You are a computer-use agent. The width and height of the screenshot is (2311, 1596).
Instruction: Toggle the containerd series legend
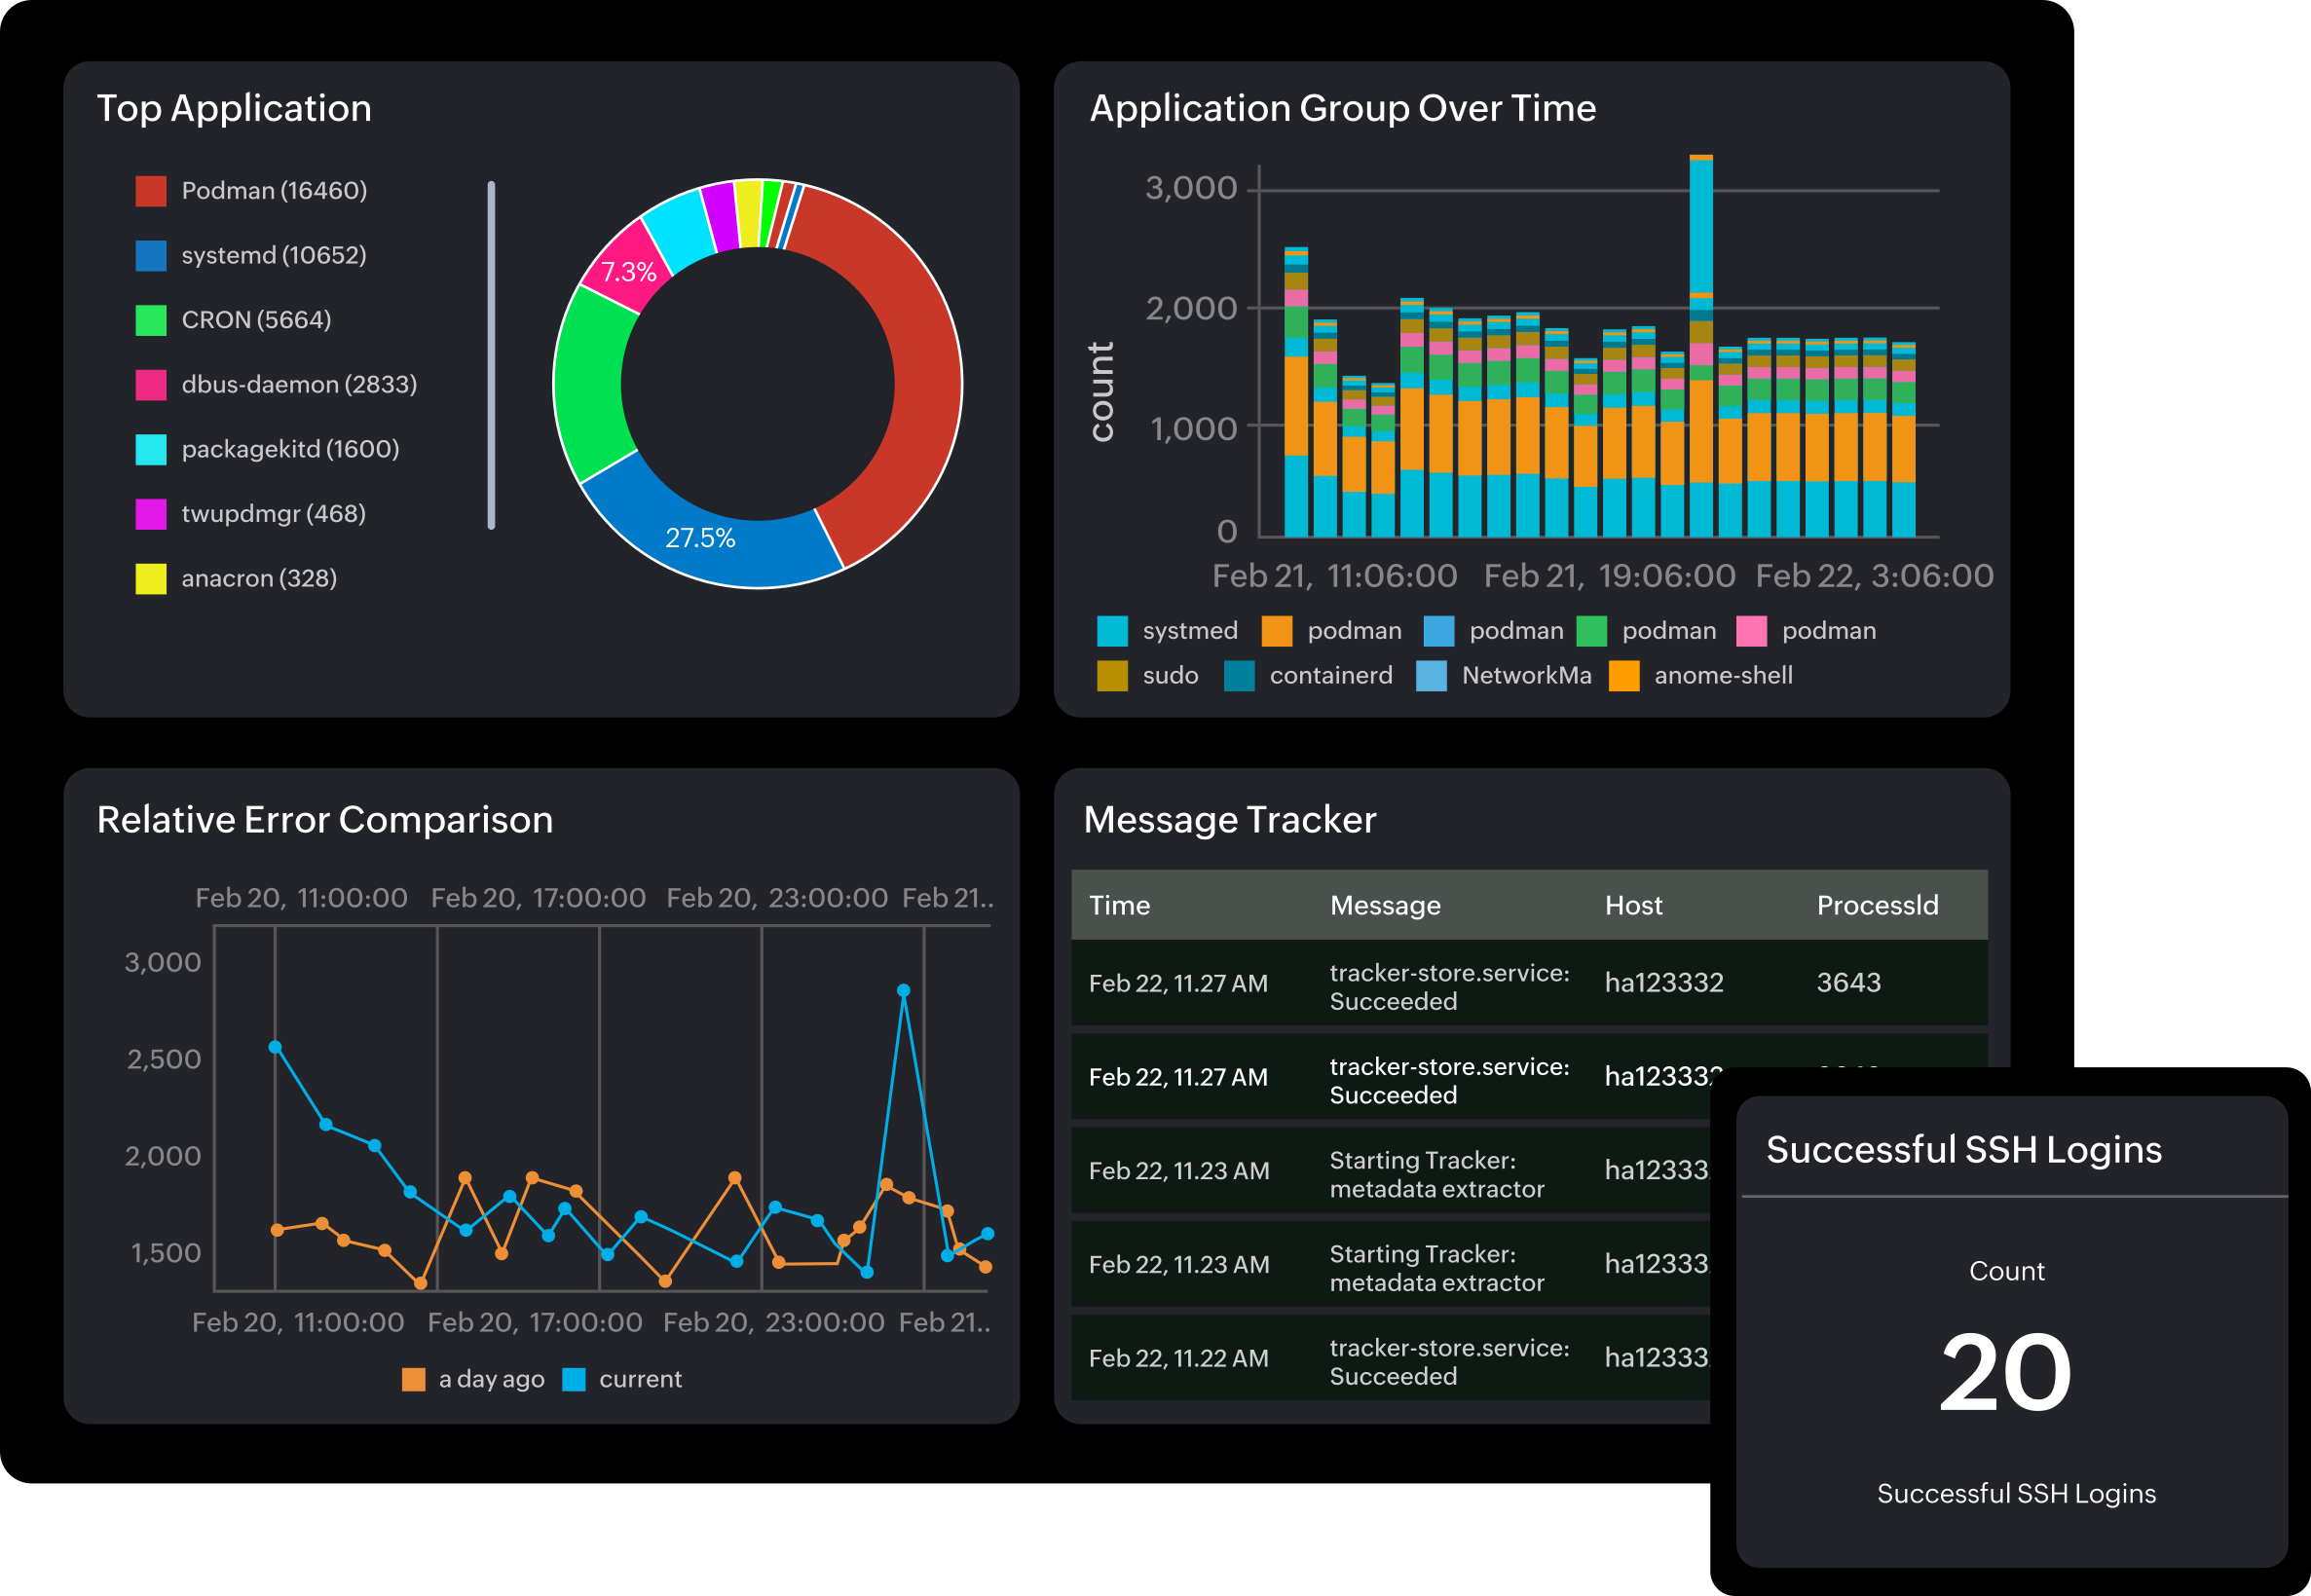tap(1331, 675)
